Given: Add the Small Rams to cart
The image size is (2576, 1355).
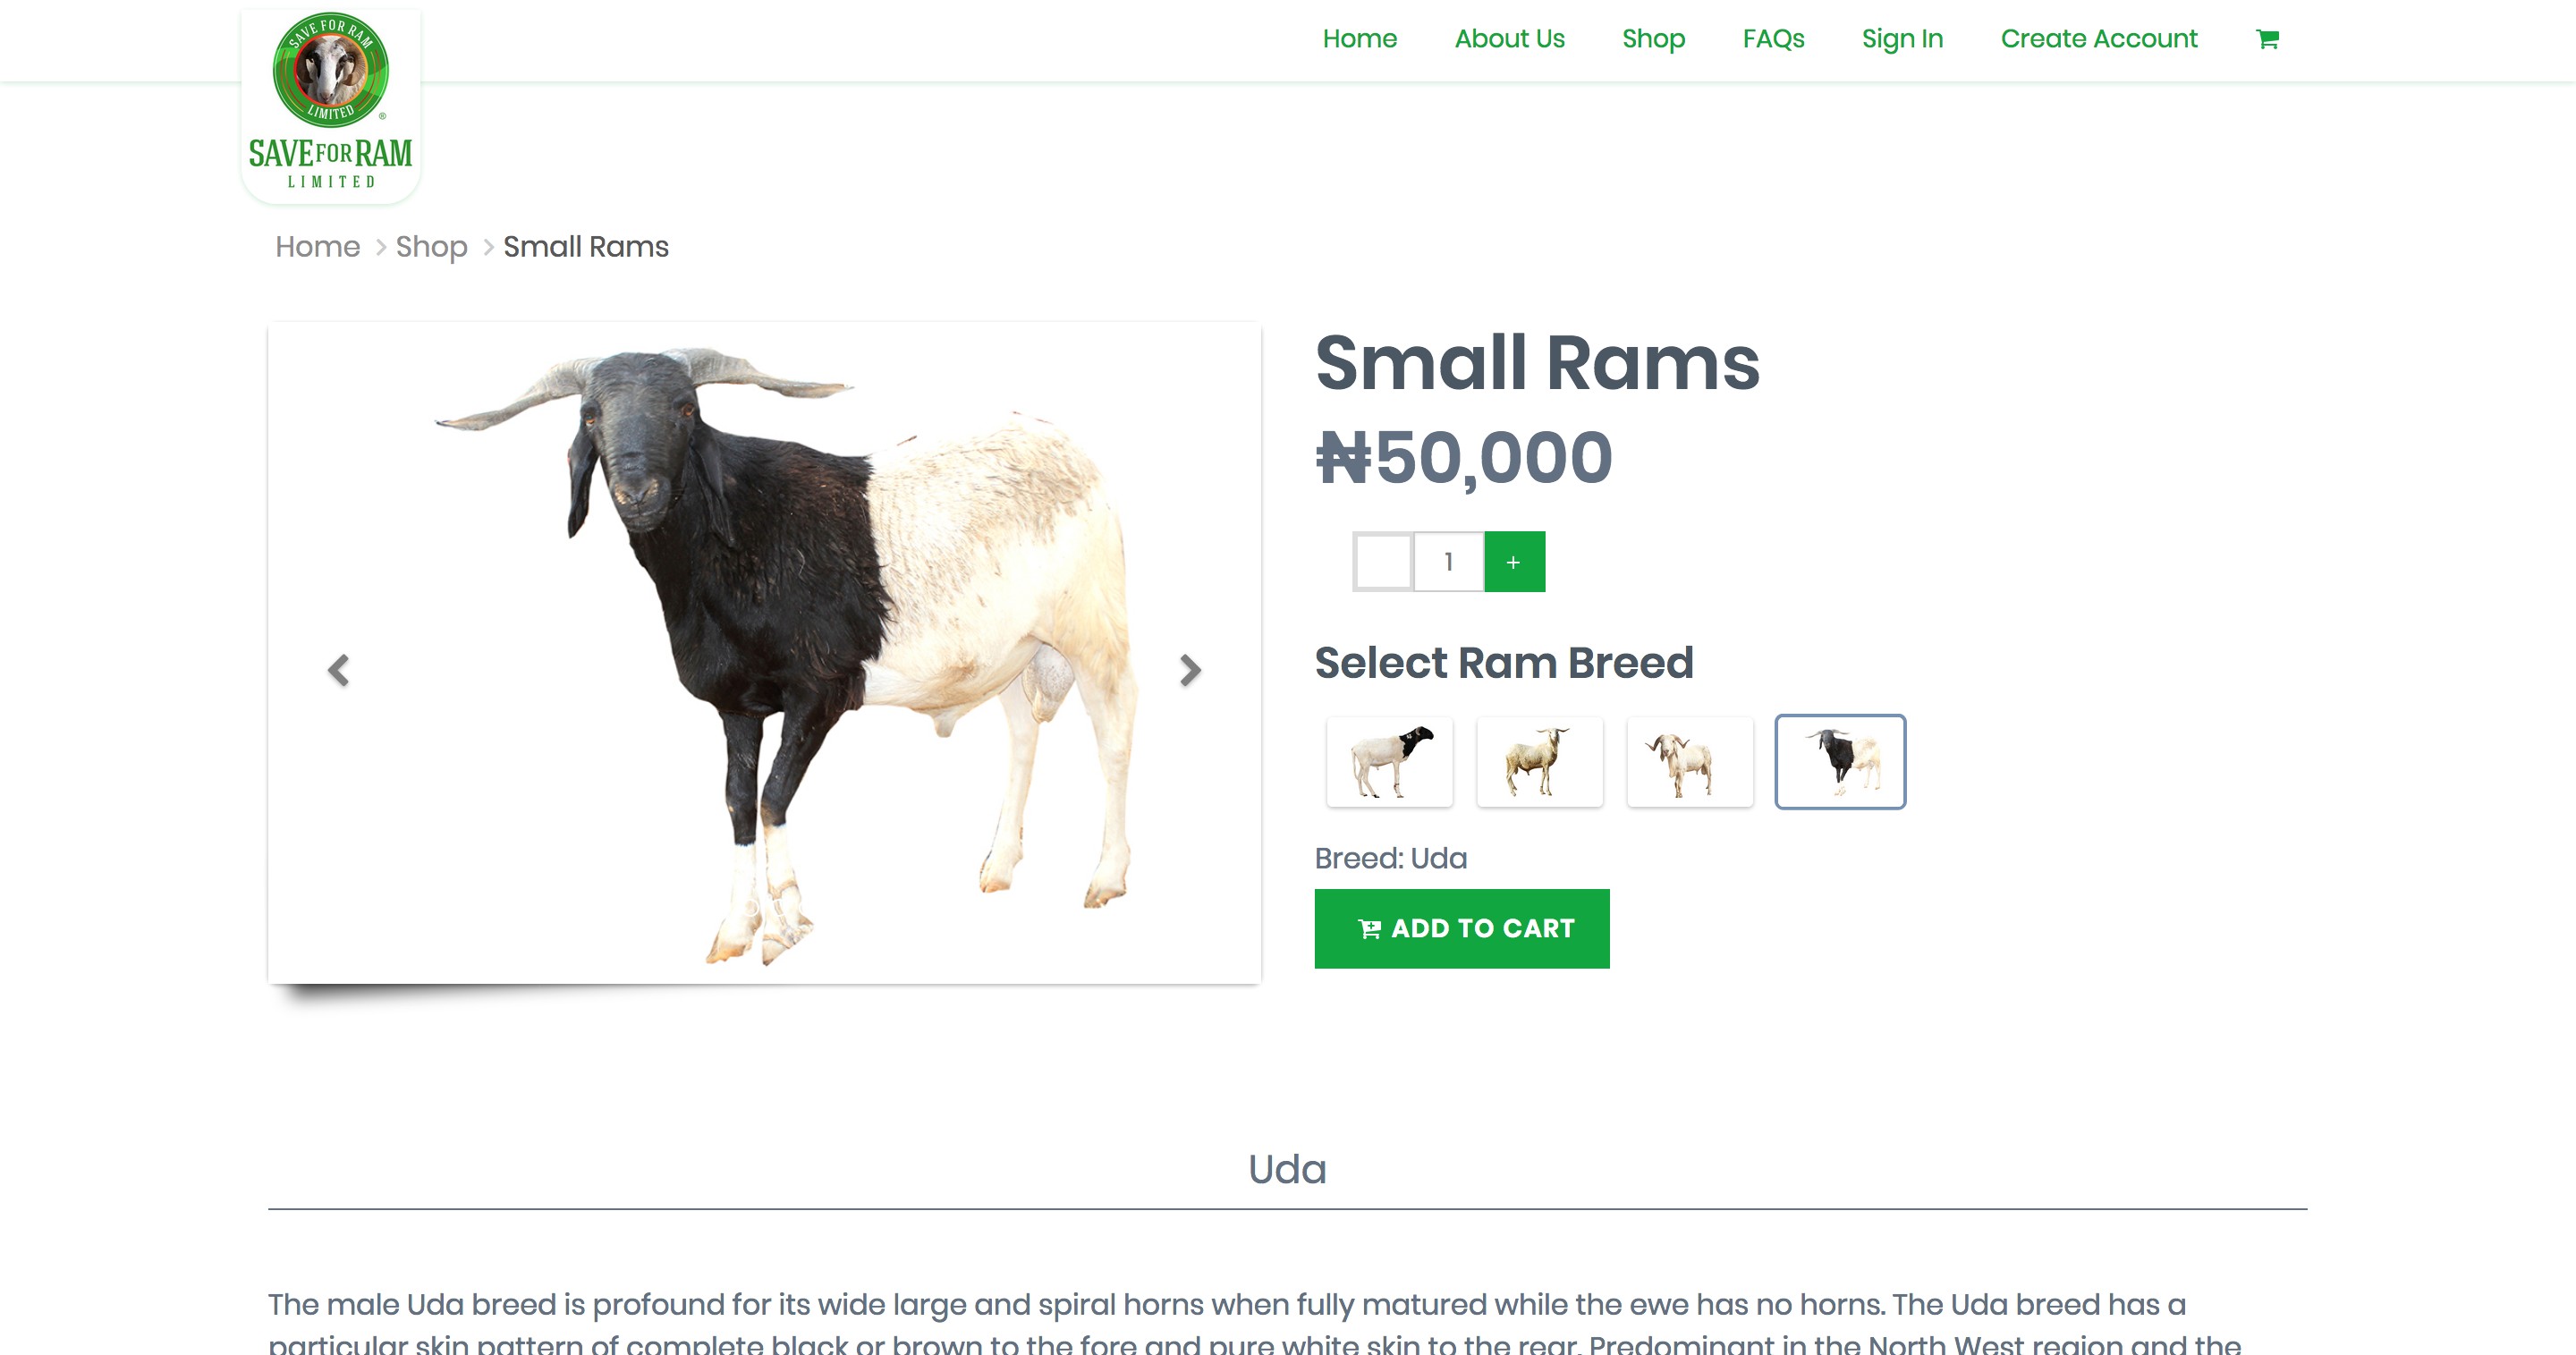Looking at the screenshot, I should point(1461,928).
